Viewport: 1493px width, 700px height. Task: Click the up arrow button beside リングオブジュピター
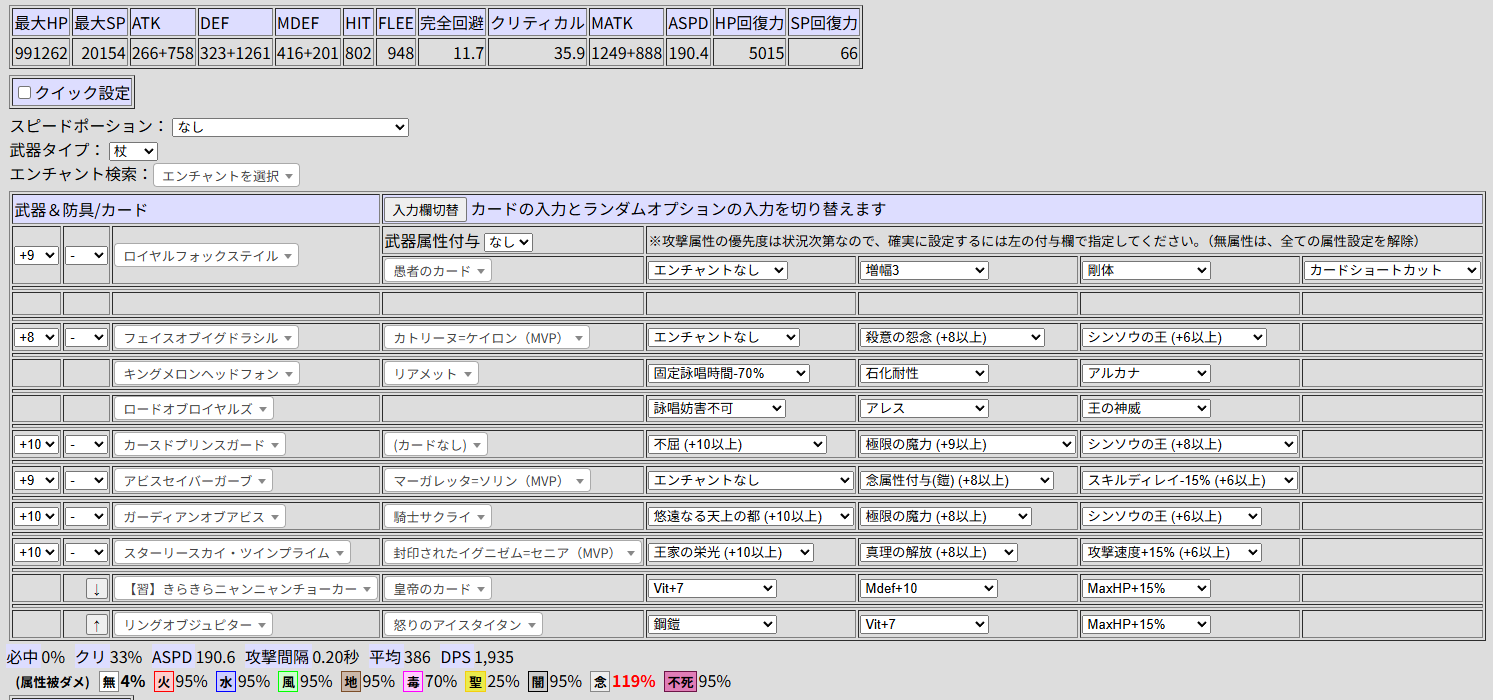[96, 625]
